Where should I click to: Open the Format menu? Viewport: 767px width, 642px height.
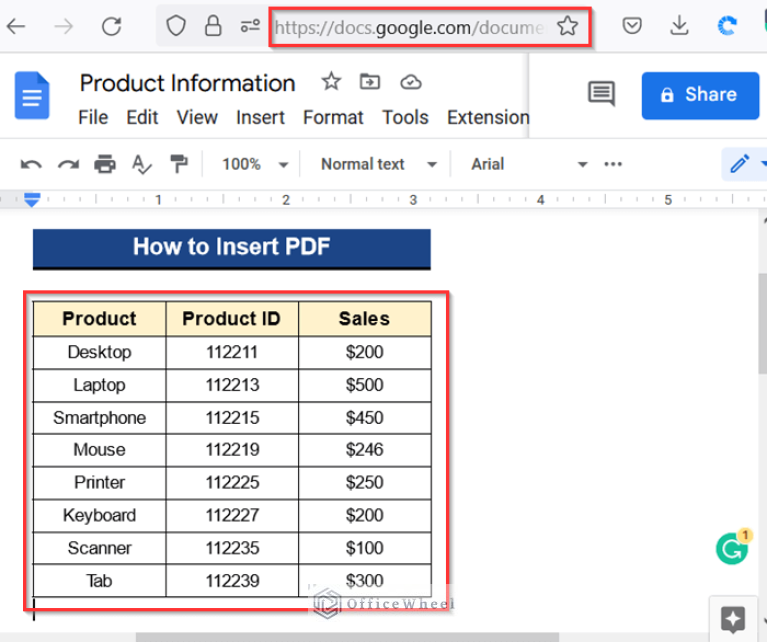coord(333,118)
